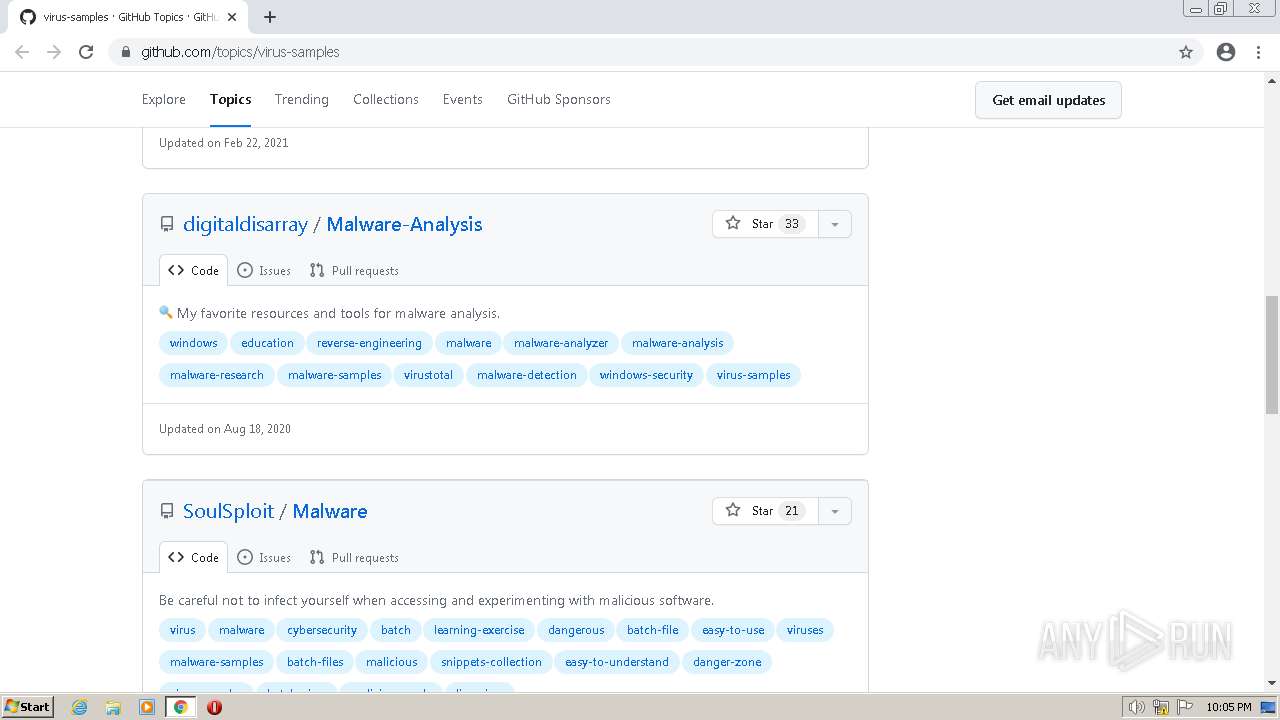The width and height of the screenshot is (1280, 720).
Task: Click the malware-analyzer topic tag
Action: tap(561, 343)
